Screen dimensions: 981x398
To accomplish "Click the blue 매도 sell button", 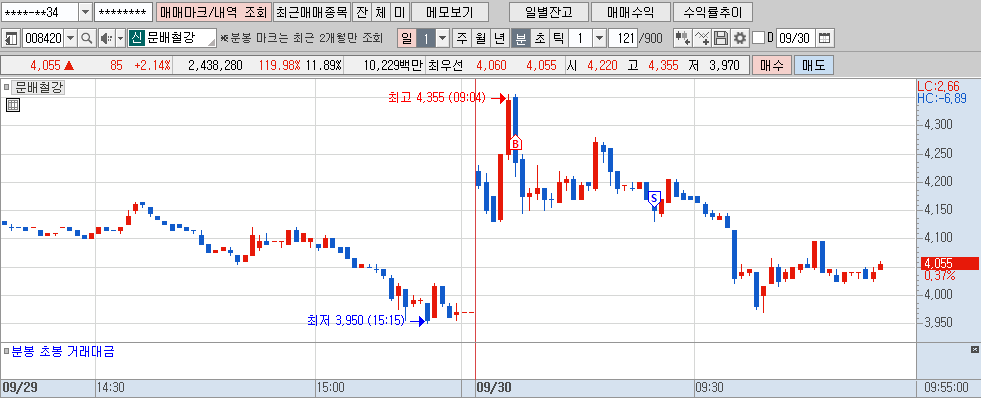I will click(x=813, y=65).
